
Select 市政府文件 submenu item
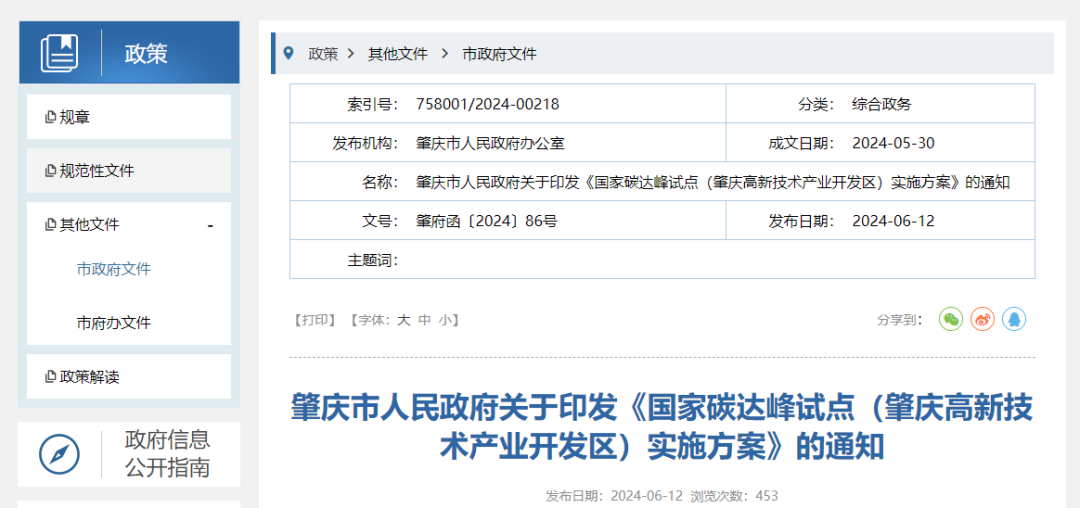114,269
